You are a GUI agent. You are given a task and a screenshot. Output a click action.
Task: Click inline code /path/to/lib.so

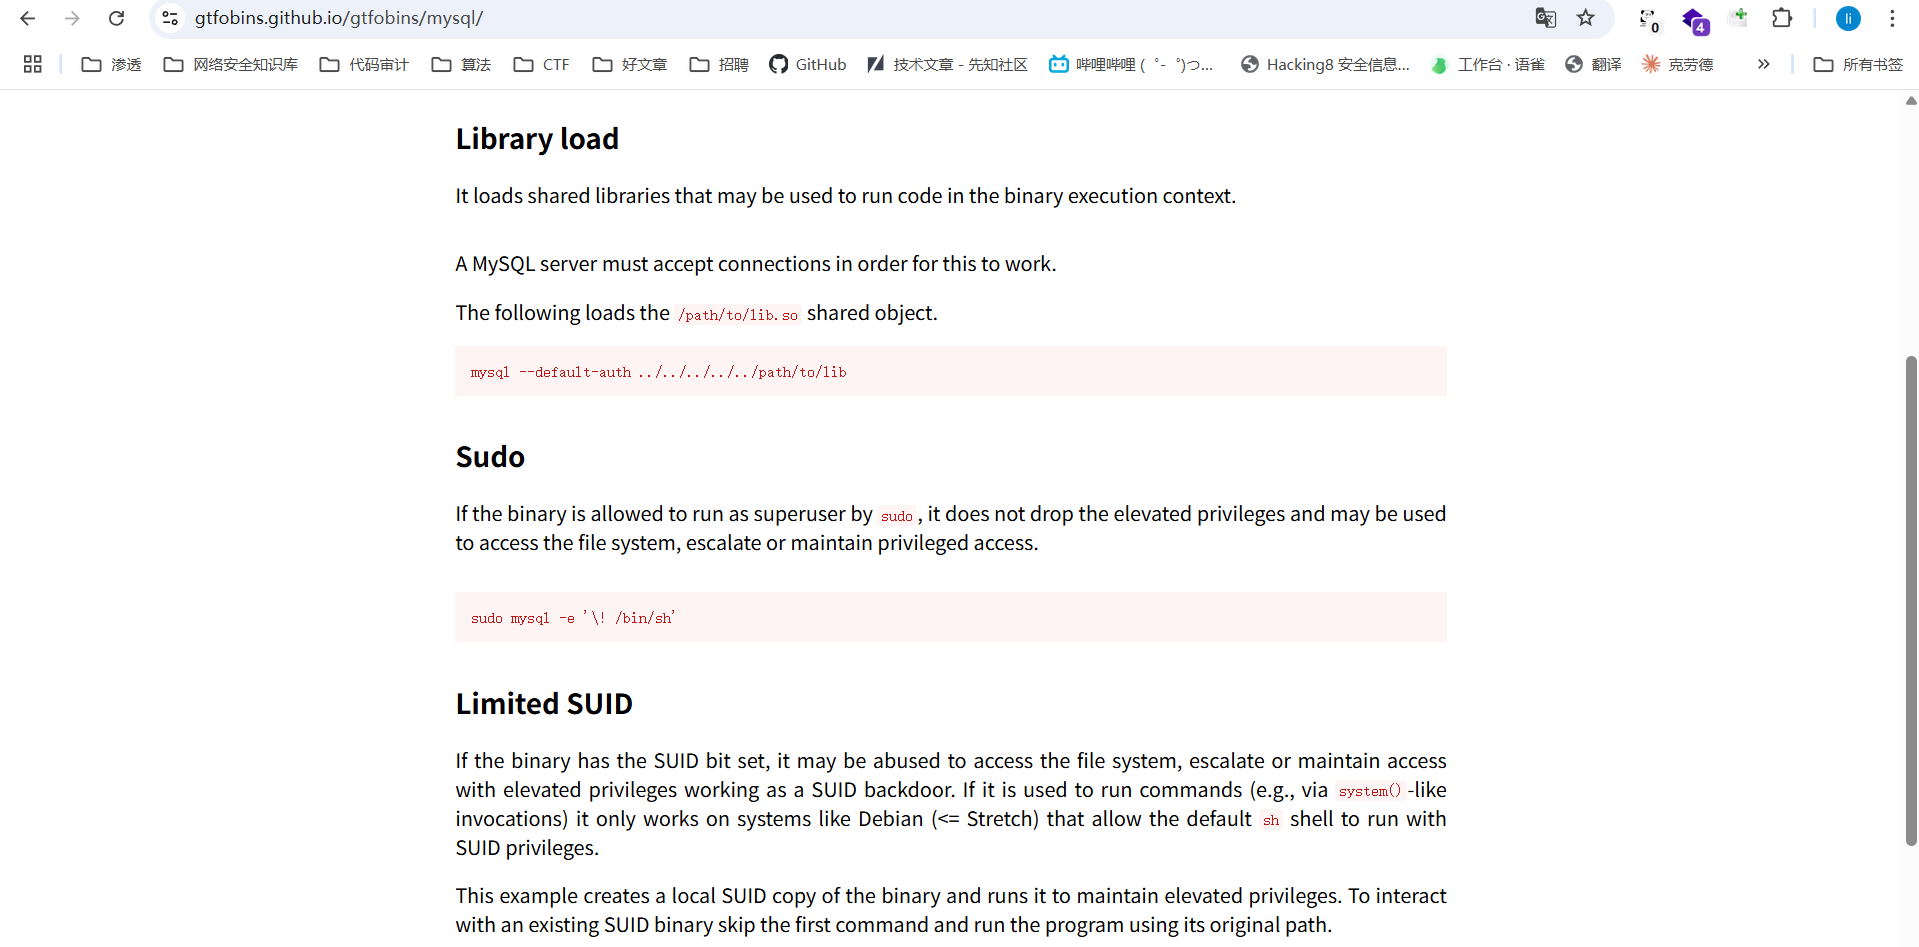pos(738,314)
